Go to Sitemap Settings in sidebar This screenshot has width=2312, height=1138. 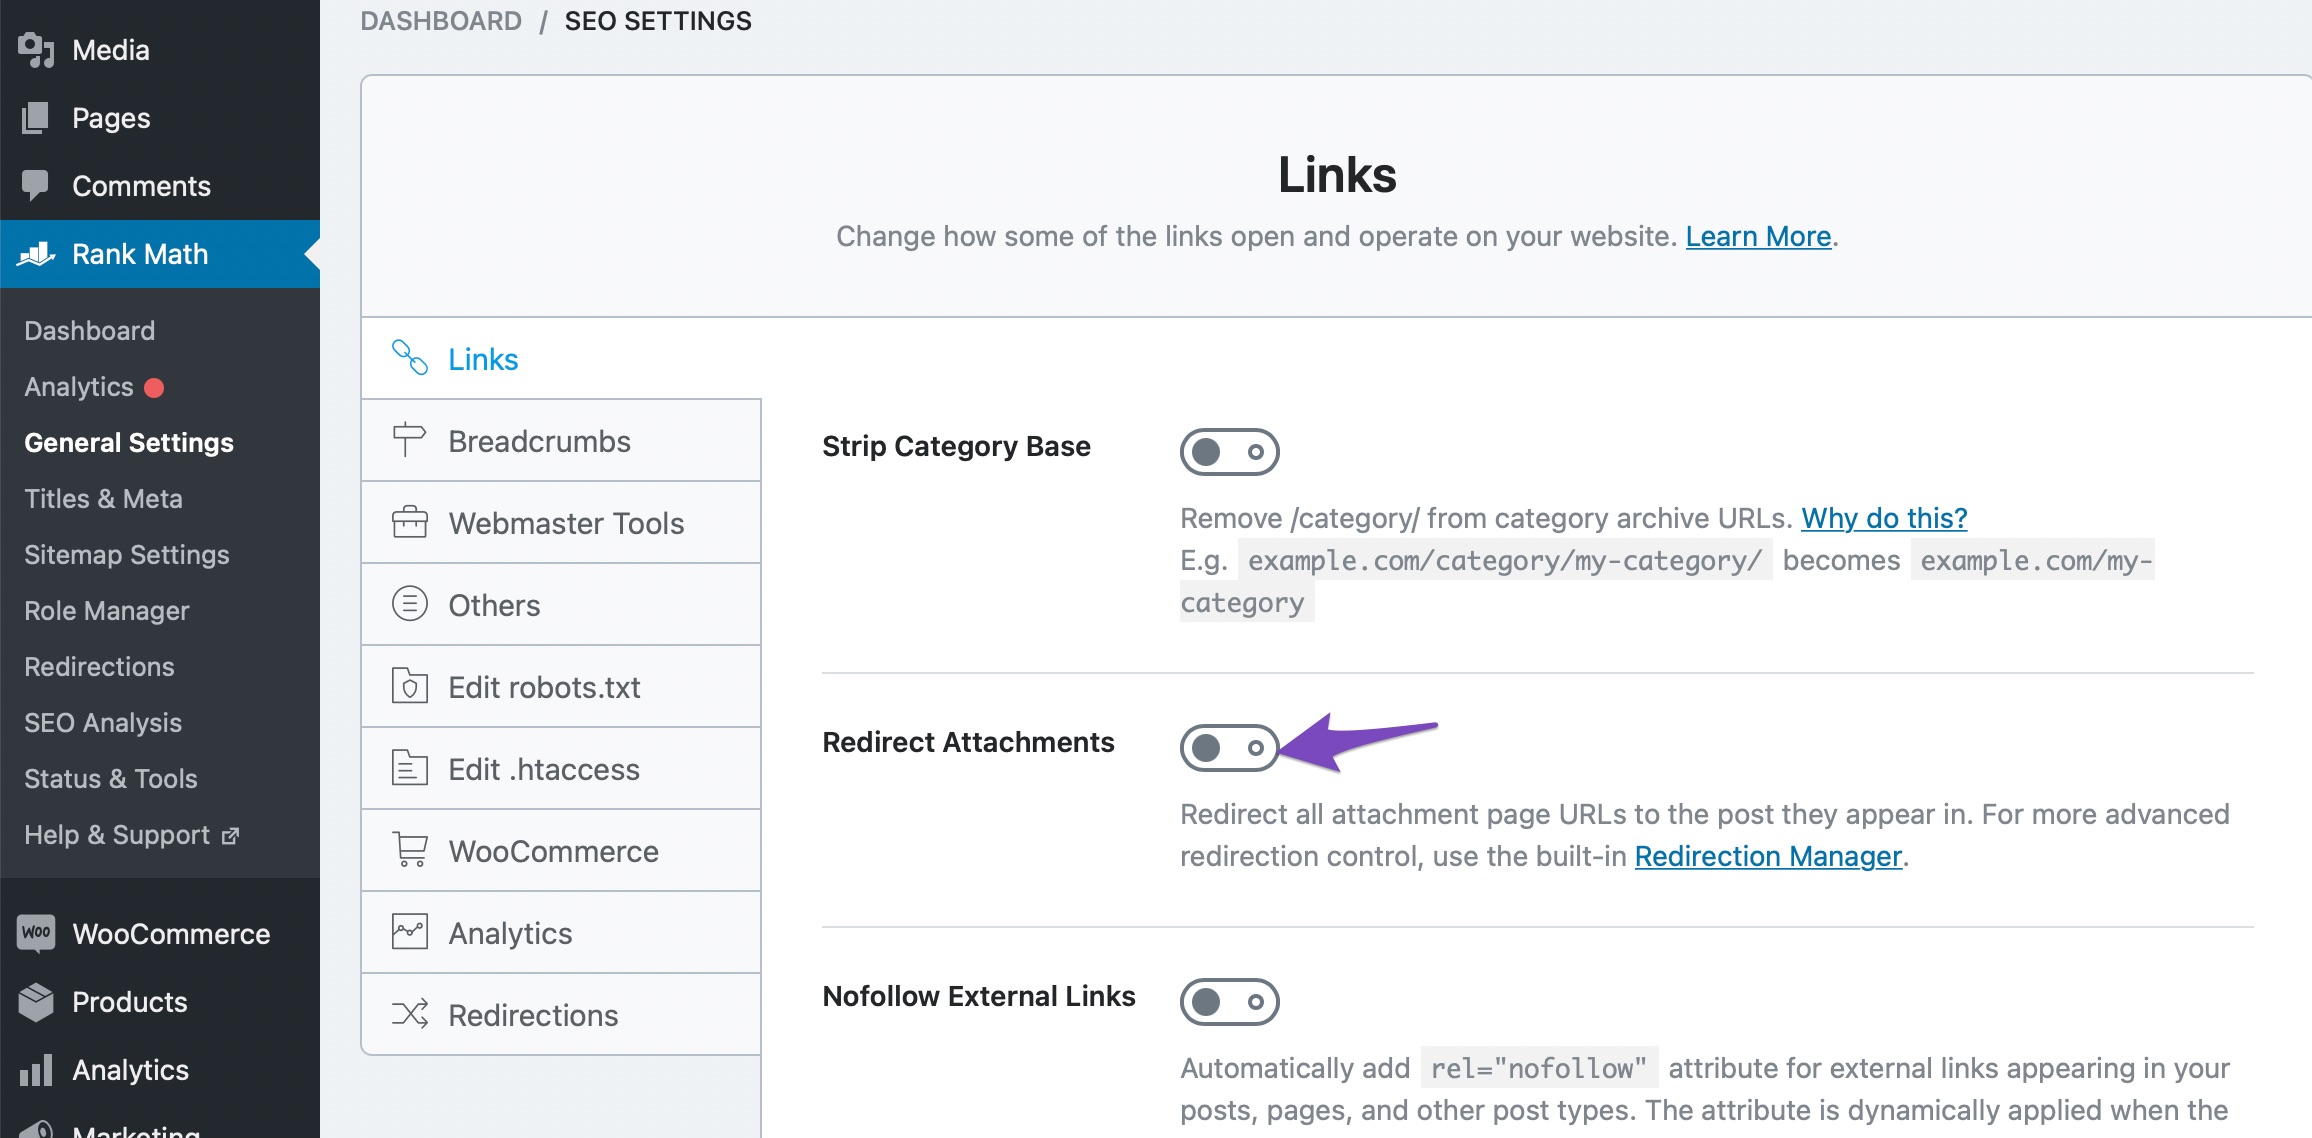(126, 554)
